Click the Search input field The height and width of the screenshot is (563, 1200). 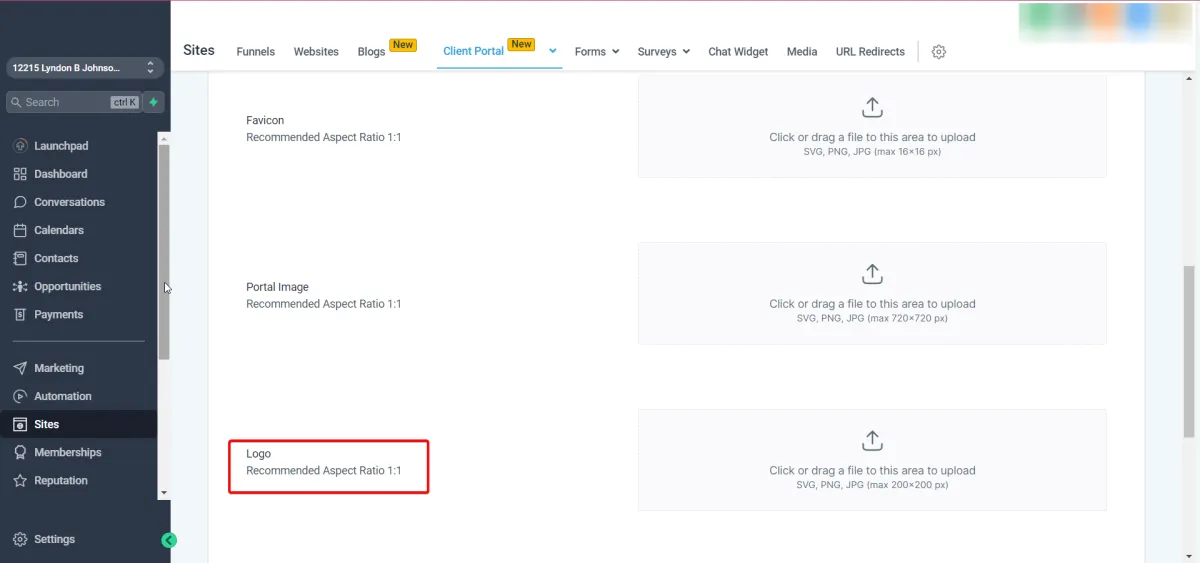[74, 102]
